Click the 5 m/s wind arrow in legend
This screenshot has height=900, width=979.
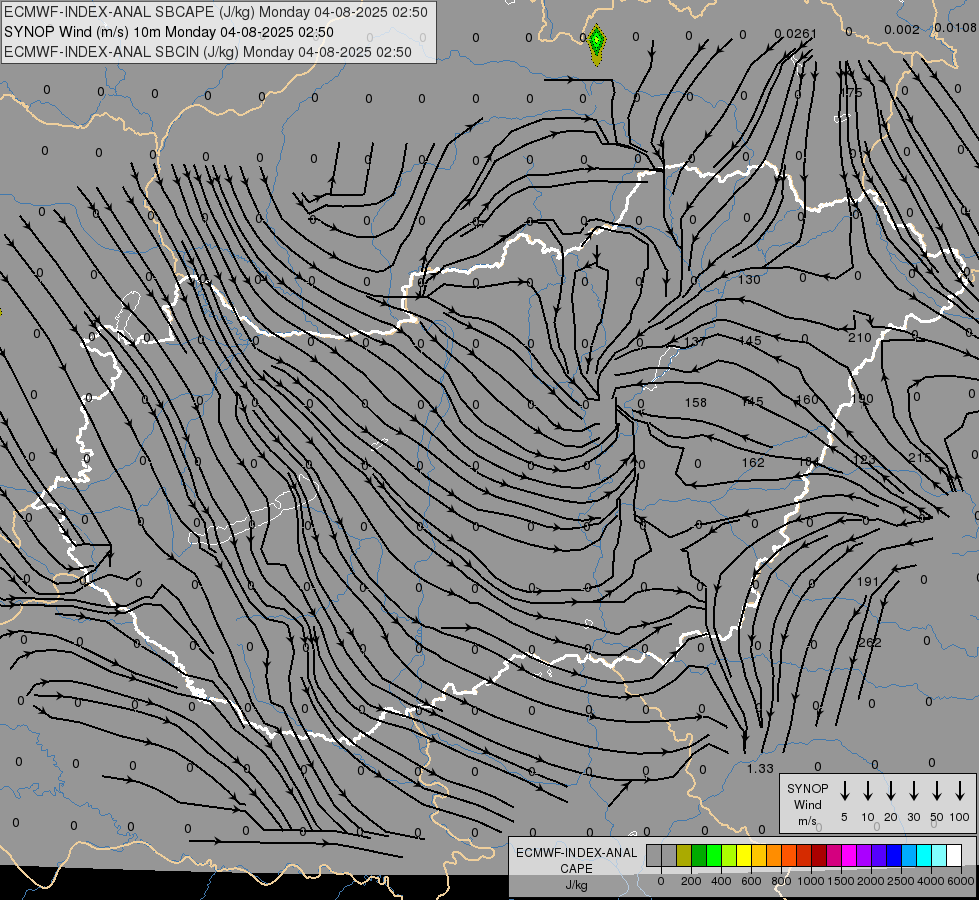(x=844, y=791)
